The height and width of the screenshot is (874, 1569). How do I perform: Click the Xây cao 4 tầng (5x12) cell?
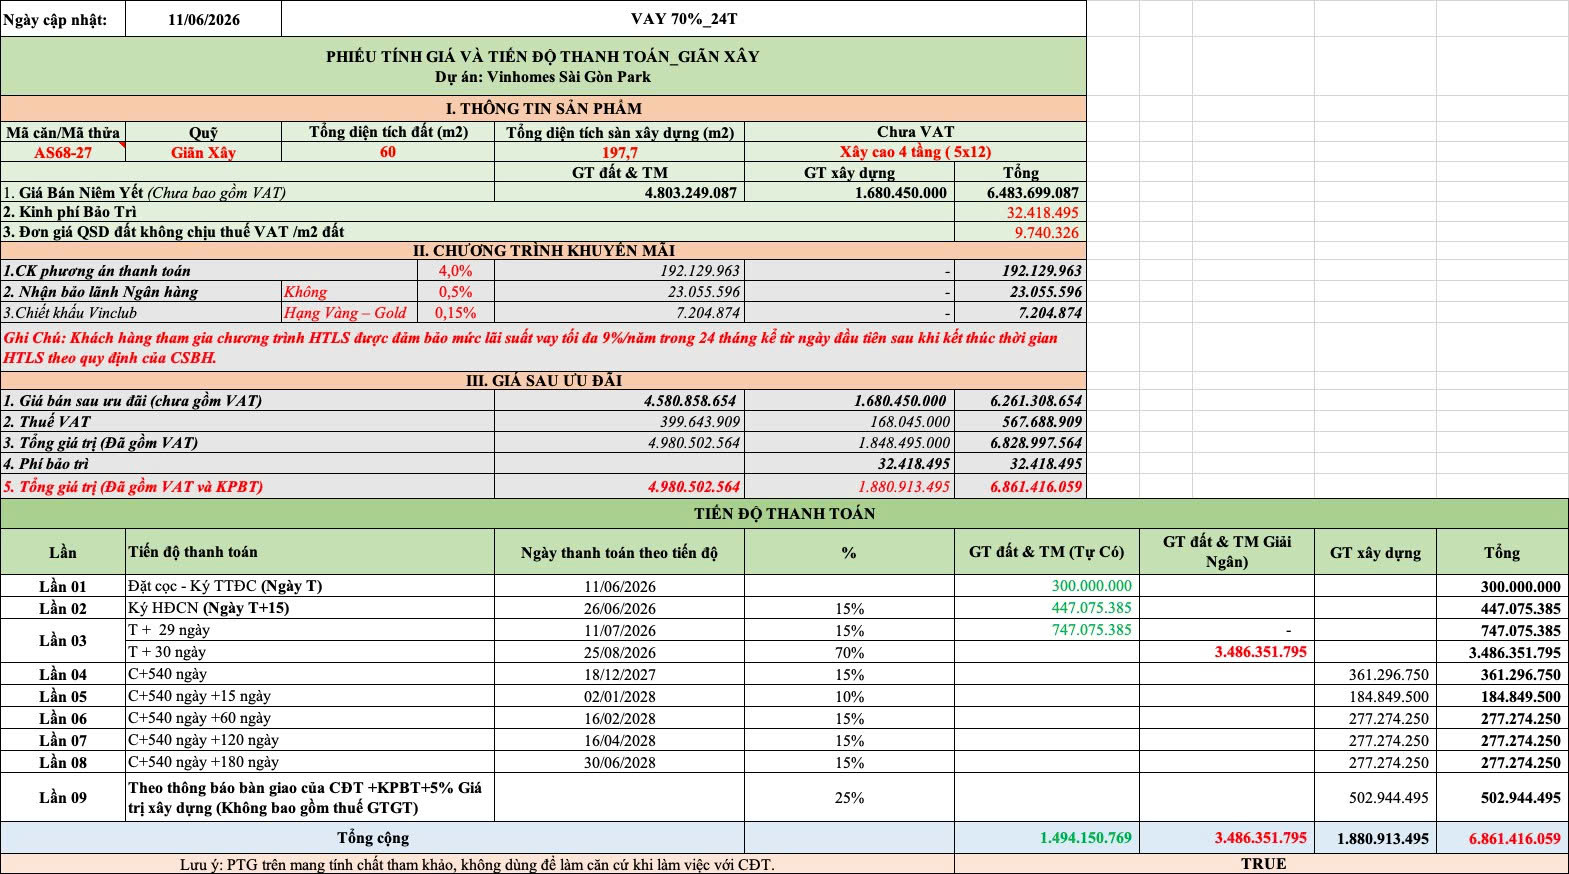915,152
